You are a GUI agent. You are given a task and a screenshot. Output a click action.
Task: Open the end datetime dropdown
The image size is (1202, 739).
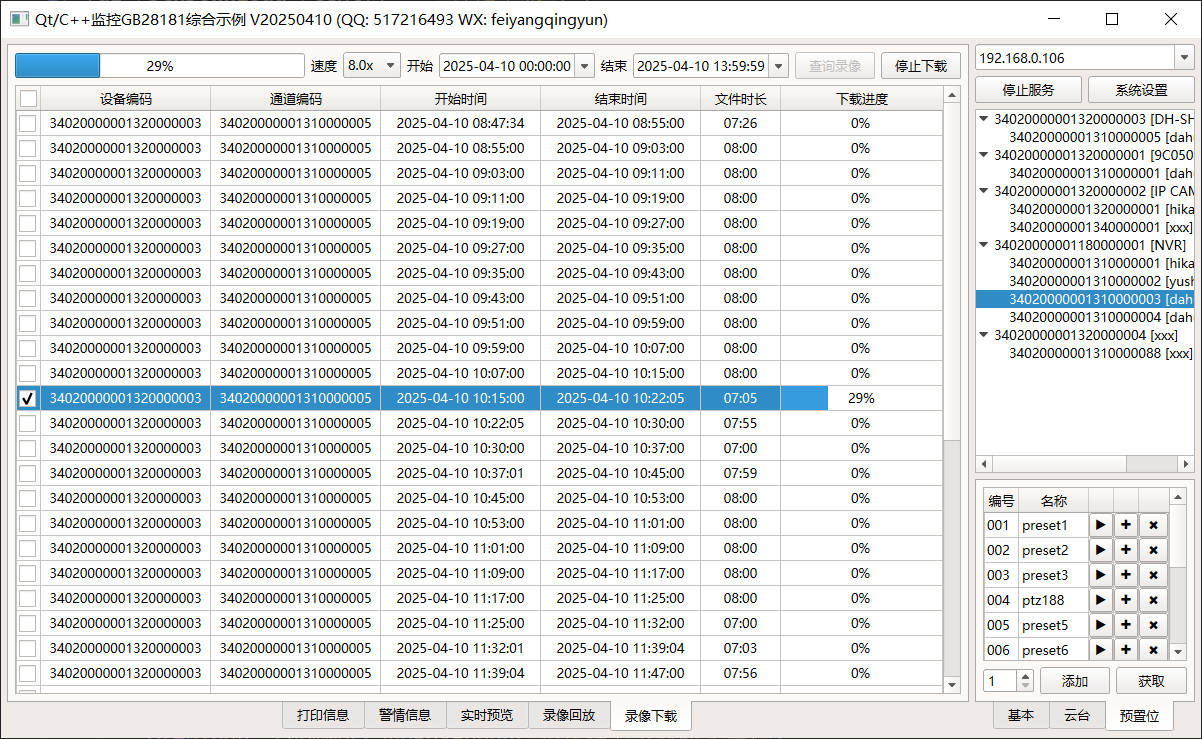pyautogui.click(x=778, y=66)
